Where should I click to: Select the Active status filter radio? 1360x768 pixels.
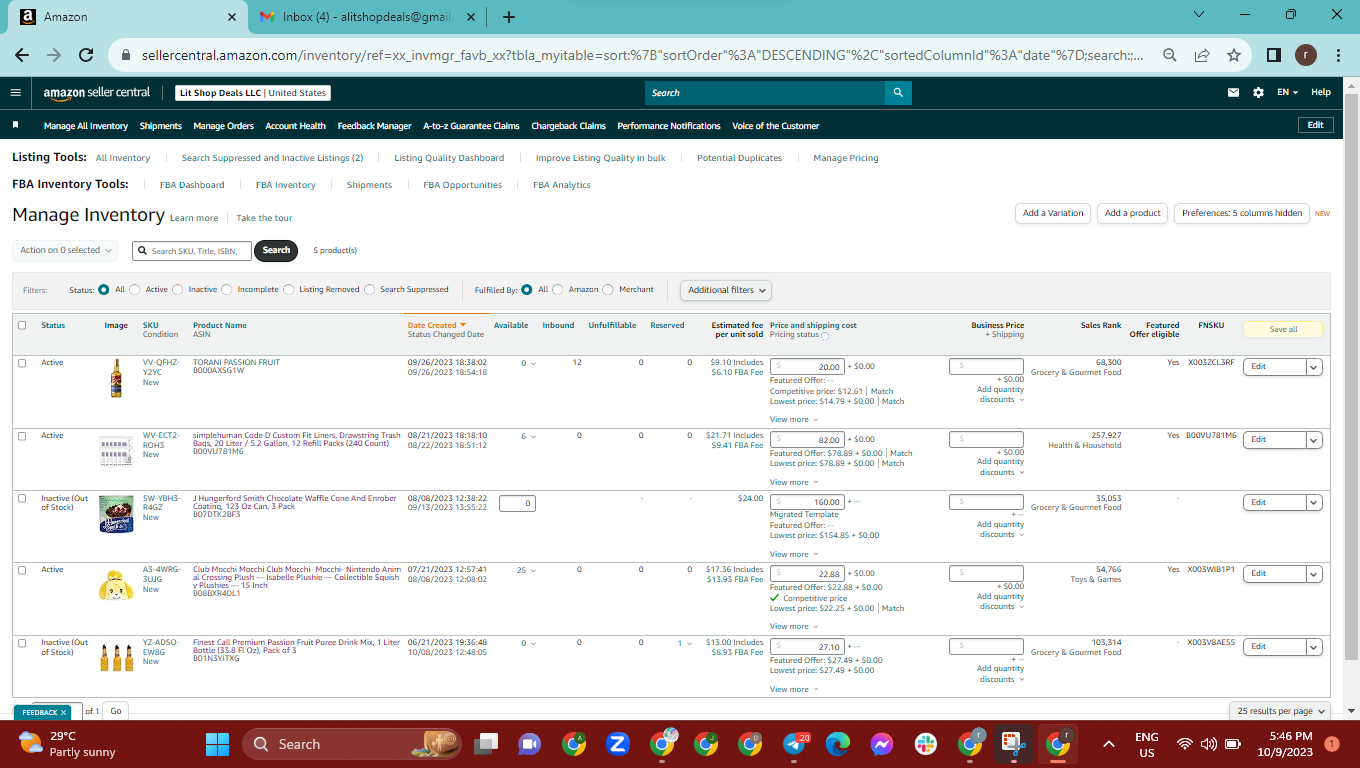pyautogui.click(x=135, y=290)
